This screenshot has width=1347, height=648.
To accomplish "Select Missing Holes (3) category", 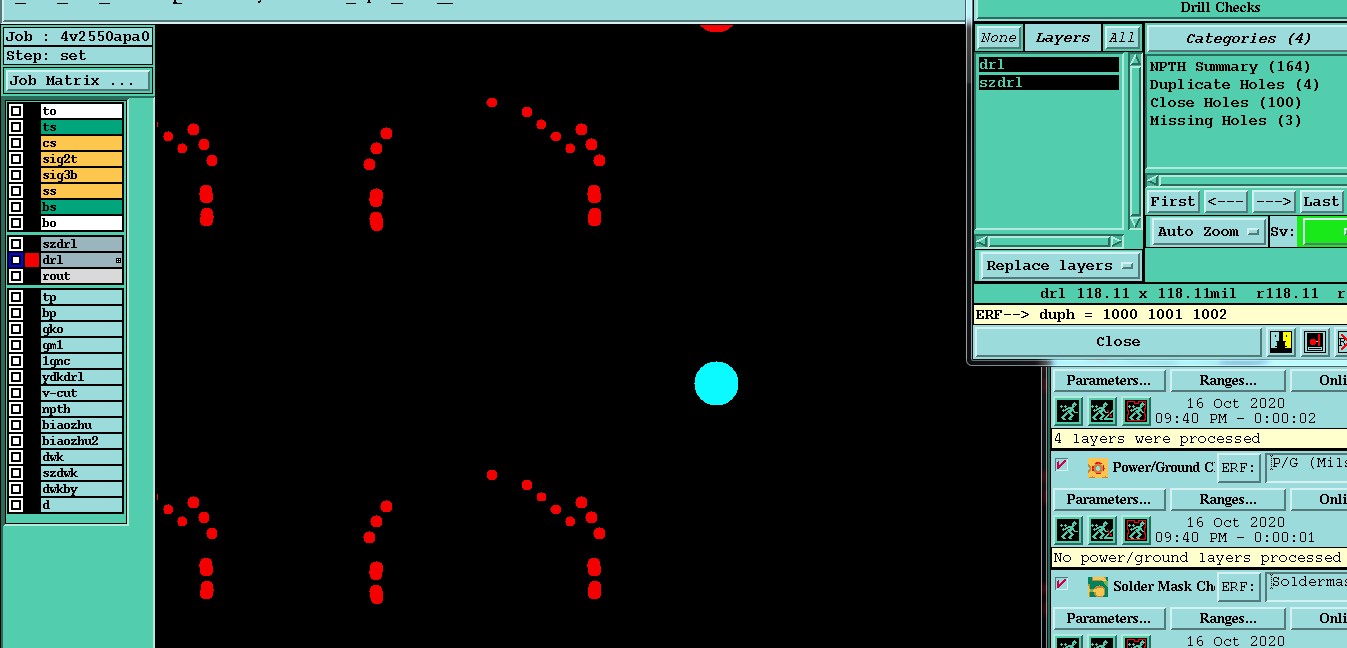I will [x=1225, y=121].
